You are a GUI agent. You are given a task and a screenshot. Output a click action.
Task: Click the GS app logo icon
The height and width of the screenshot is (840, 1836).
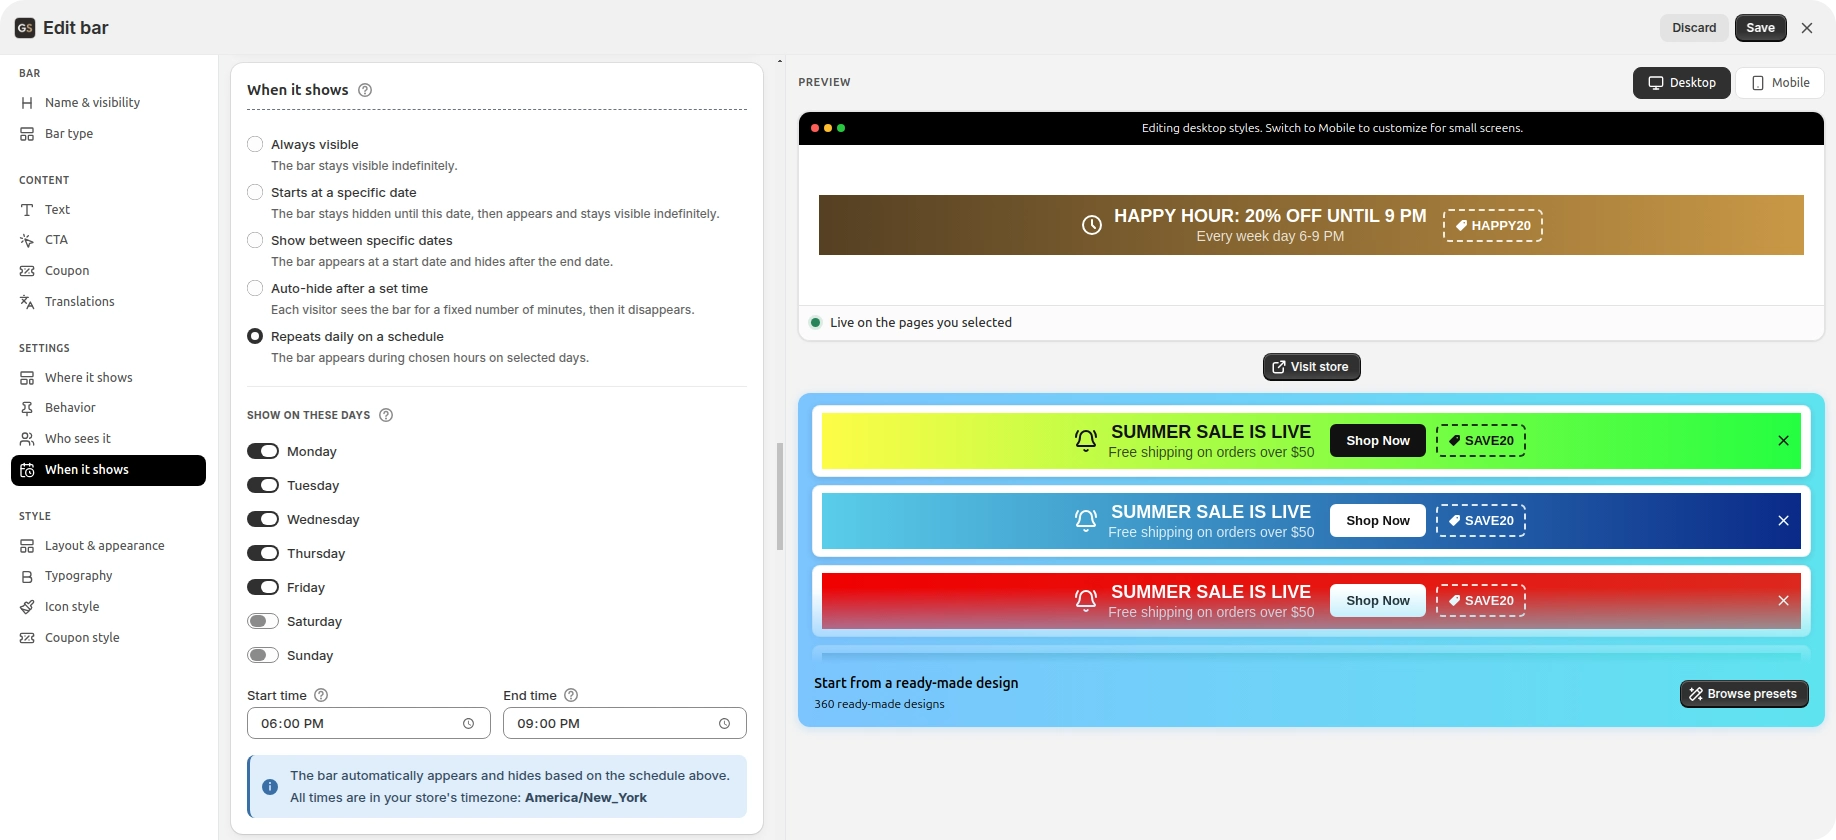(25, 28)
